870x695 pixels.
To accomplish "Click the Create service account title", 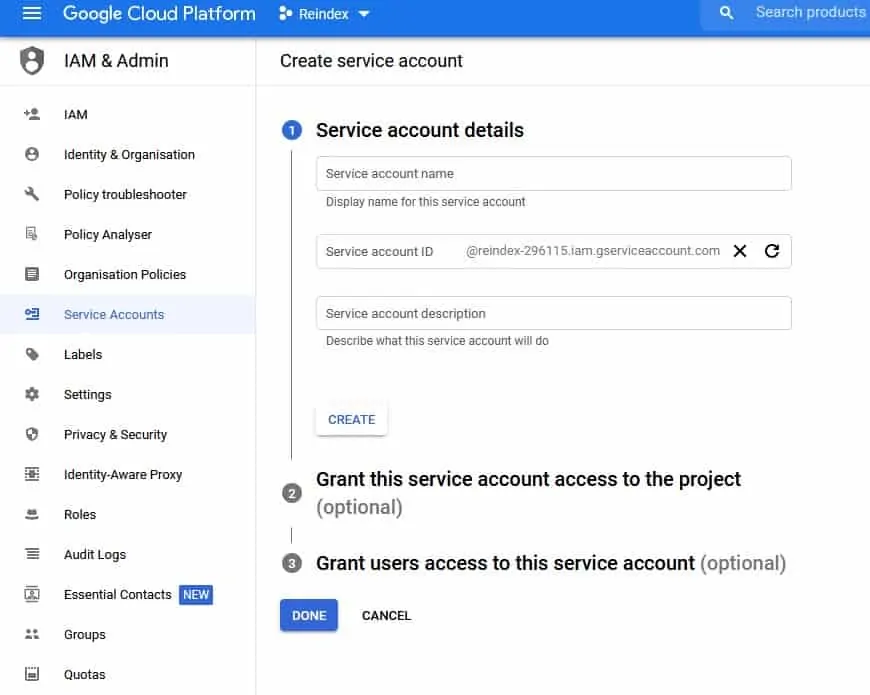I will 371,60.
